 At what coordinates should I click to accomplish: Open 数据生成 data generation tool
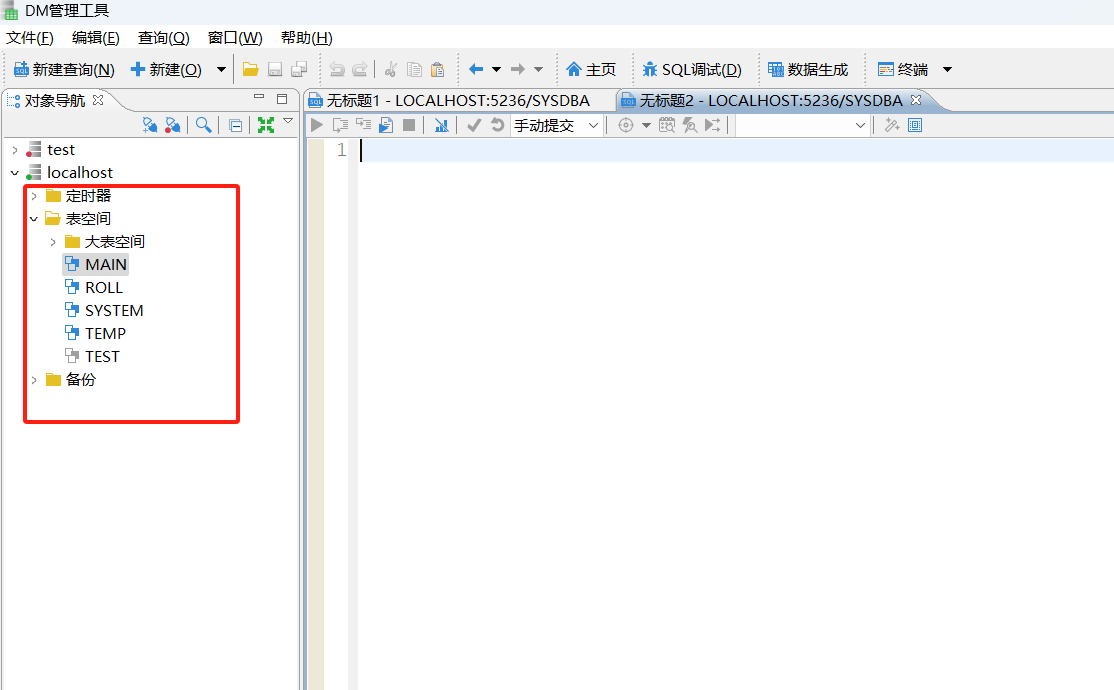click(809, 70)
